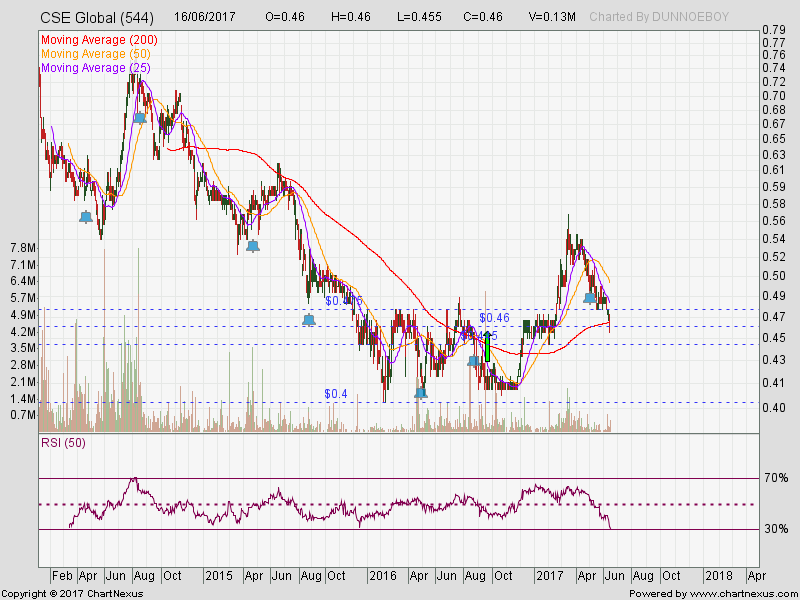Click the bell marker at the August 2014 peak

[140, 117]
